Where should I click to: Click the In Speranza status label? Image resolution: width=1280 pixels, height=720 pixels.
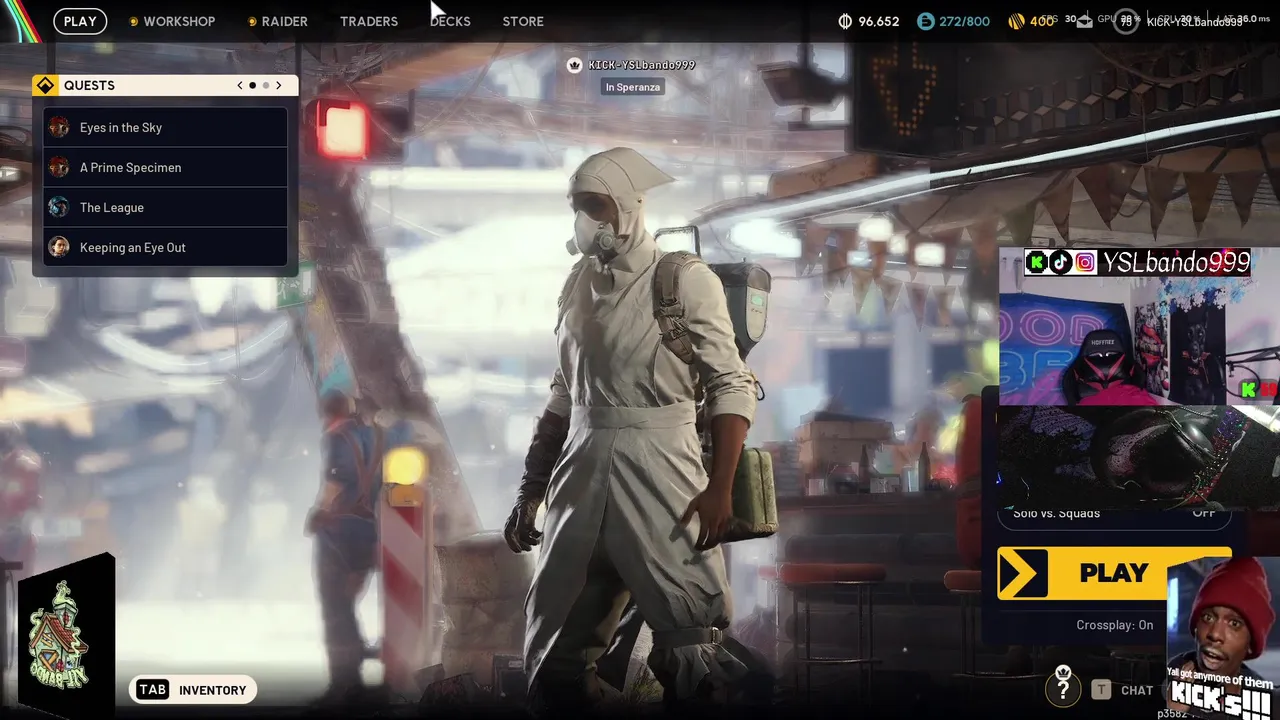632,87
